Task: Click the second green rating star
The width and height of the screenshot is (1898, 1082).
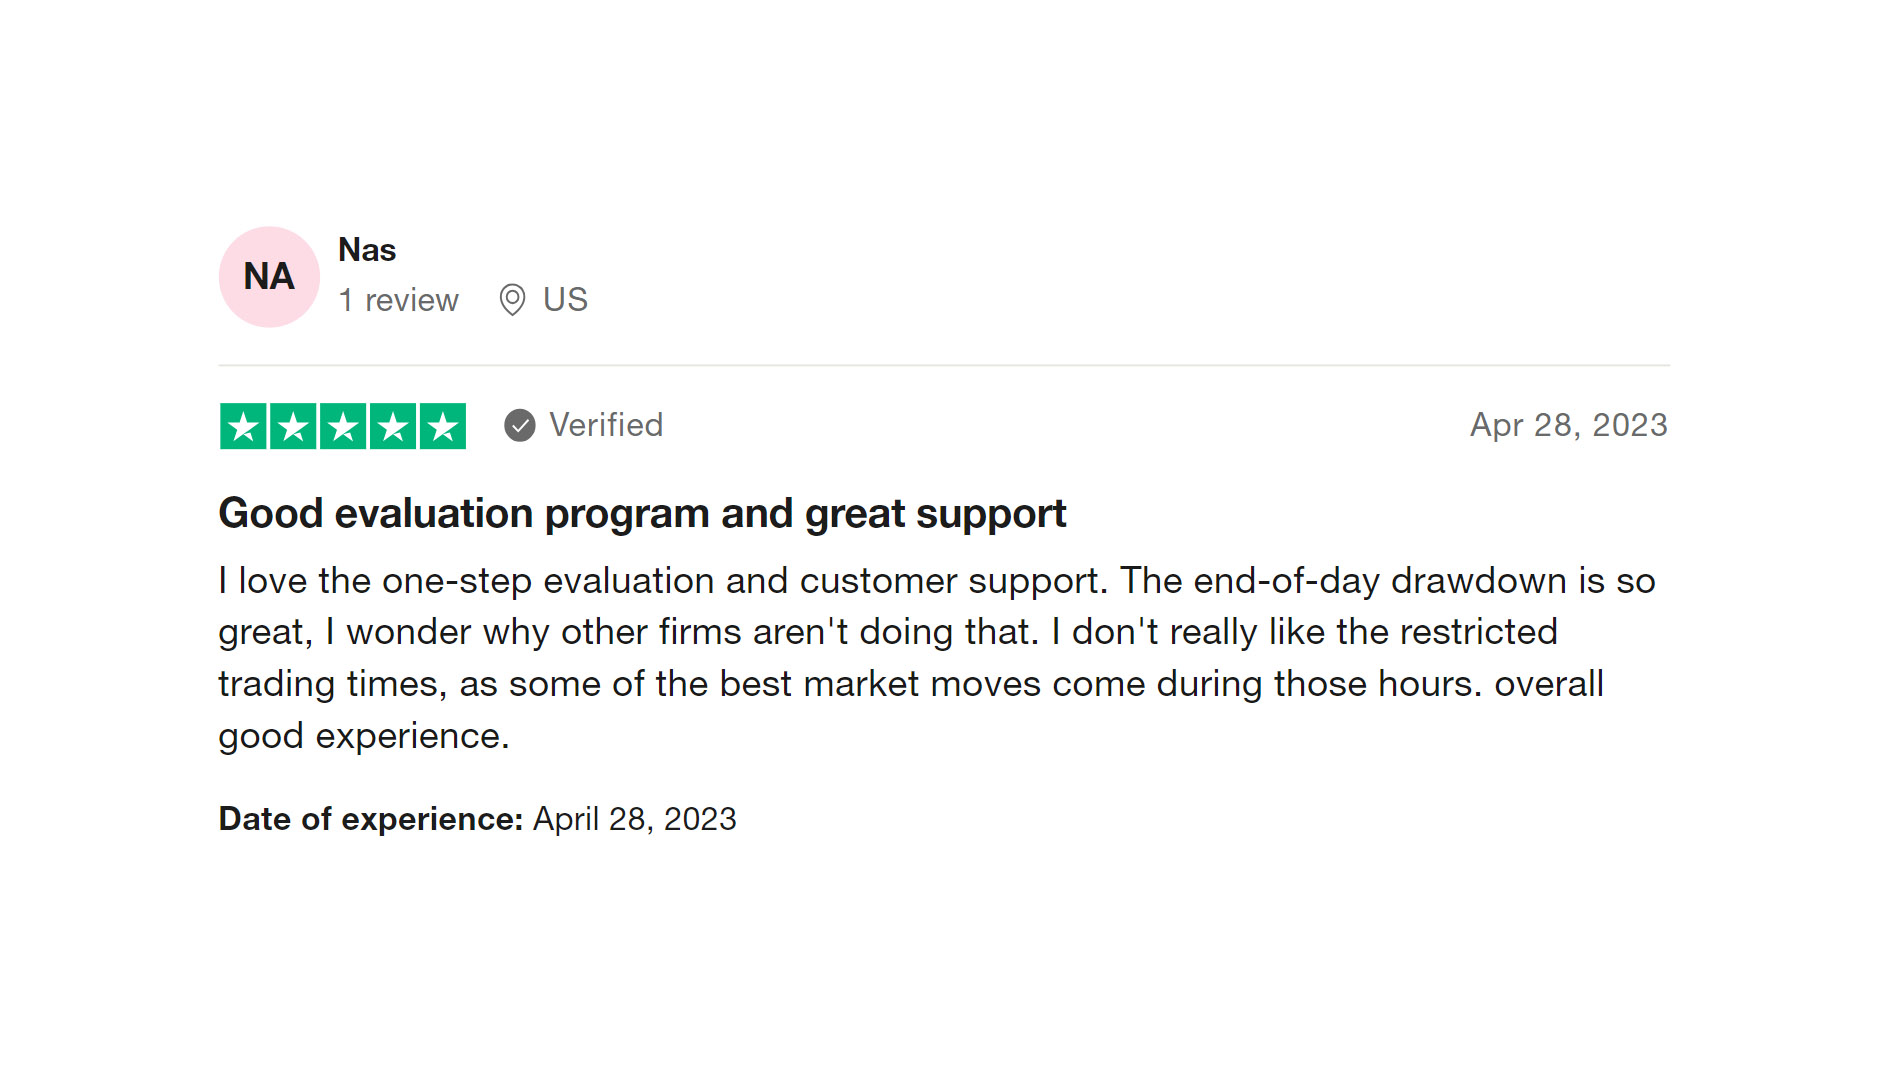Action: pos(293,427)
